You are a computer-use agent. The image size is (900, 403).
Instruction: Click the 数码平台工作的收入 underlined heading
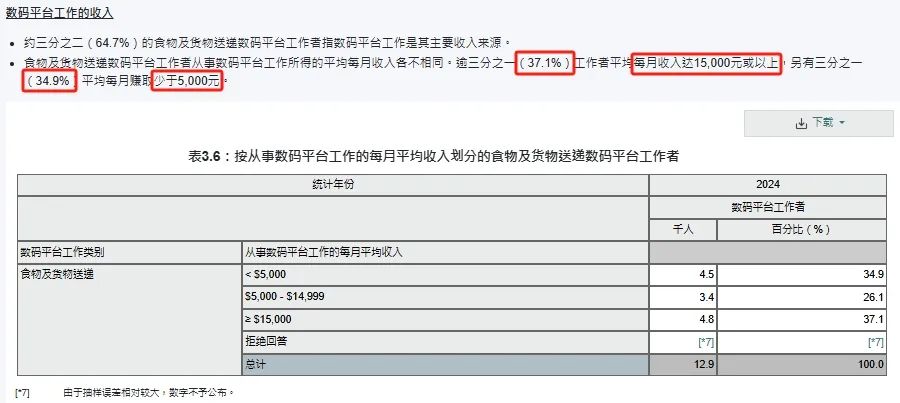(x=60, y=13)
